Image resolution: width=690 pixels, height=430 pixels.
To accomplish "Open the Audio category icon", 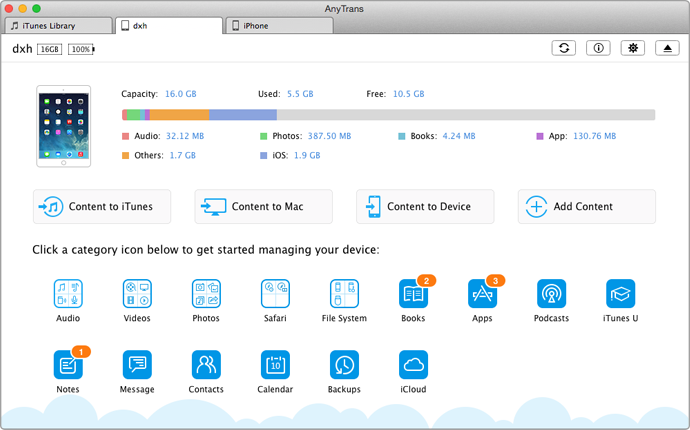I will coord(68,294).
